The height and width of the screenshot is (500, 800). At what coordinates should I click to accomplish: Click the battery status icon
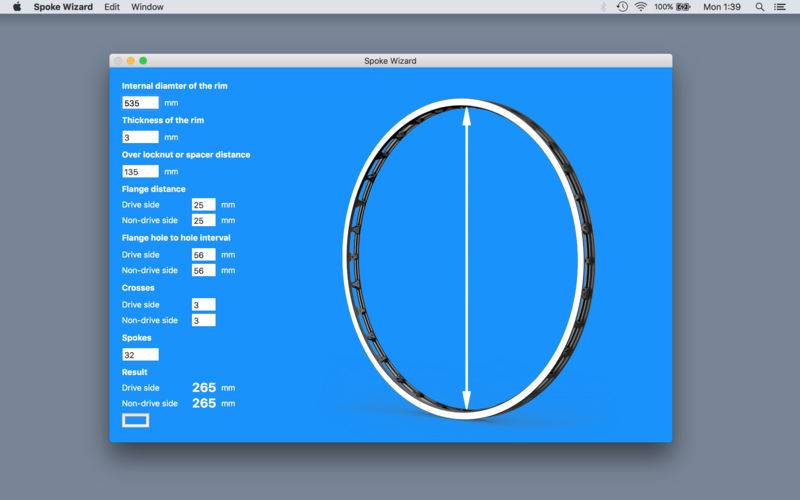point(683,7)
